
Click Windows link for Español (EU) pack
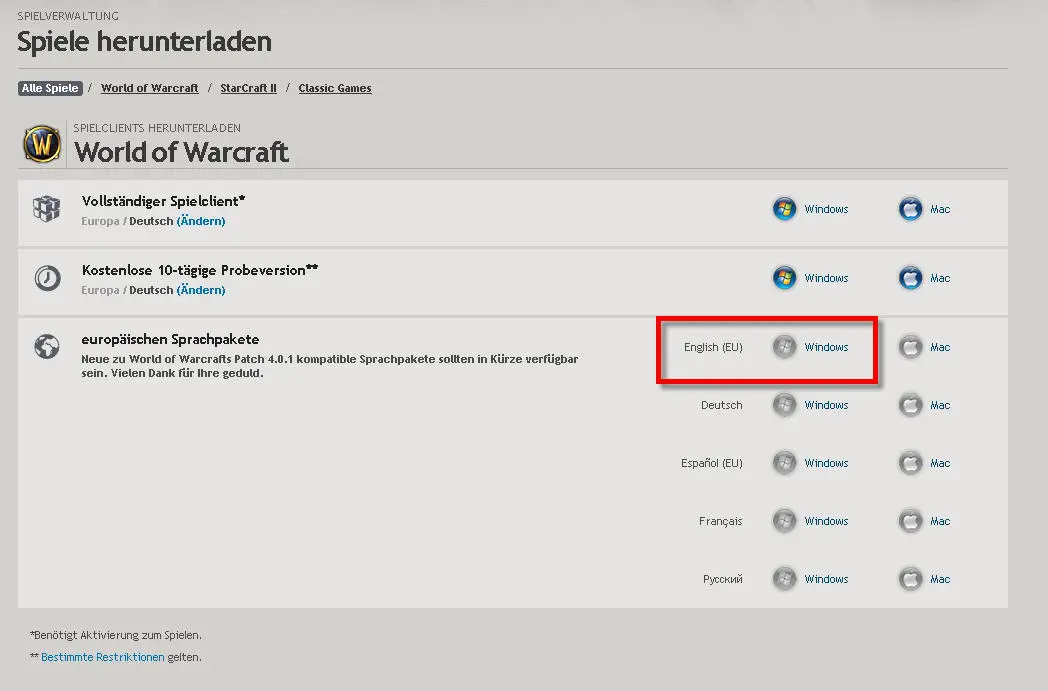tap(826, 463)
